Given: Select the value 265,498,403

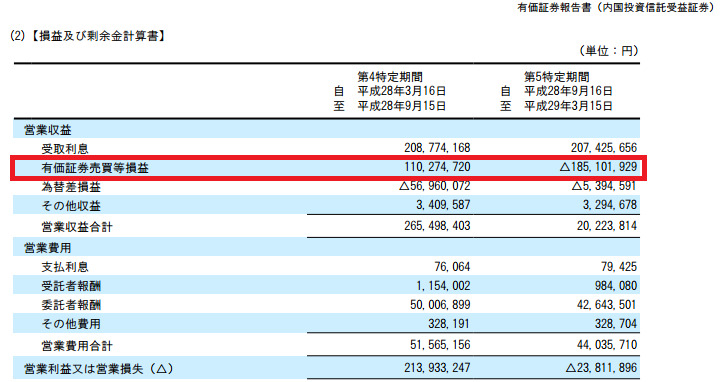Looking at the screenshot, I should (x=437, y=226).
